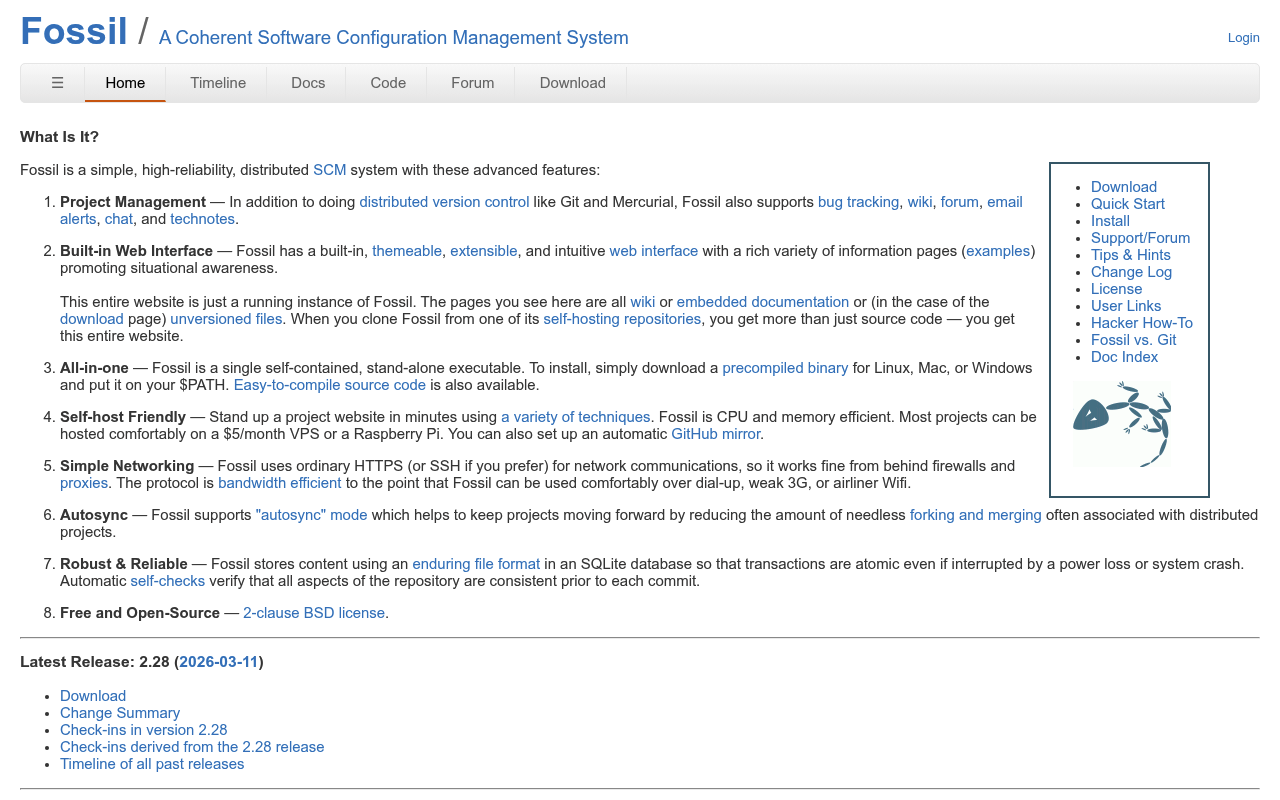Click the self-checks link

[x=168, y=581]
